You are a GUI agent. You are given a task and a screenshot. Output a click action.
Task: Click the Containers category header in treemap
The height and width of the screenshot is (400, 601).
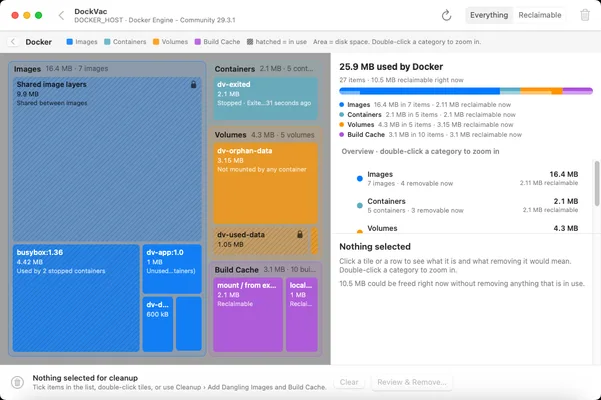(264, 69)
